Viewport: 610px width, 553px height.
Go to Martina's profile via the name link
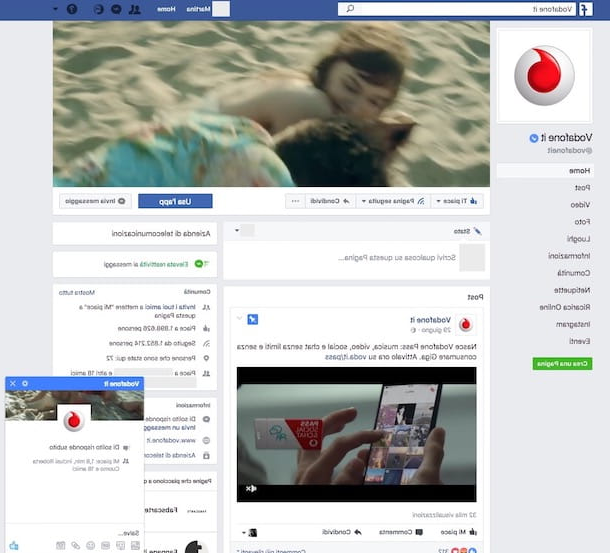tap(198, 9)
